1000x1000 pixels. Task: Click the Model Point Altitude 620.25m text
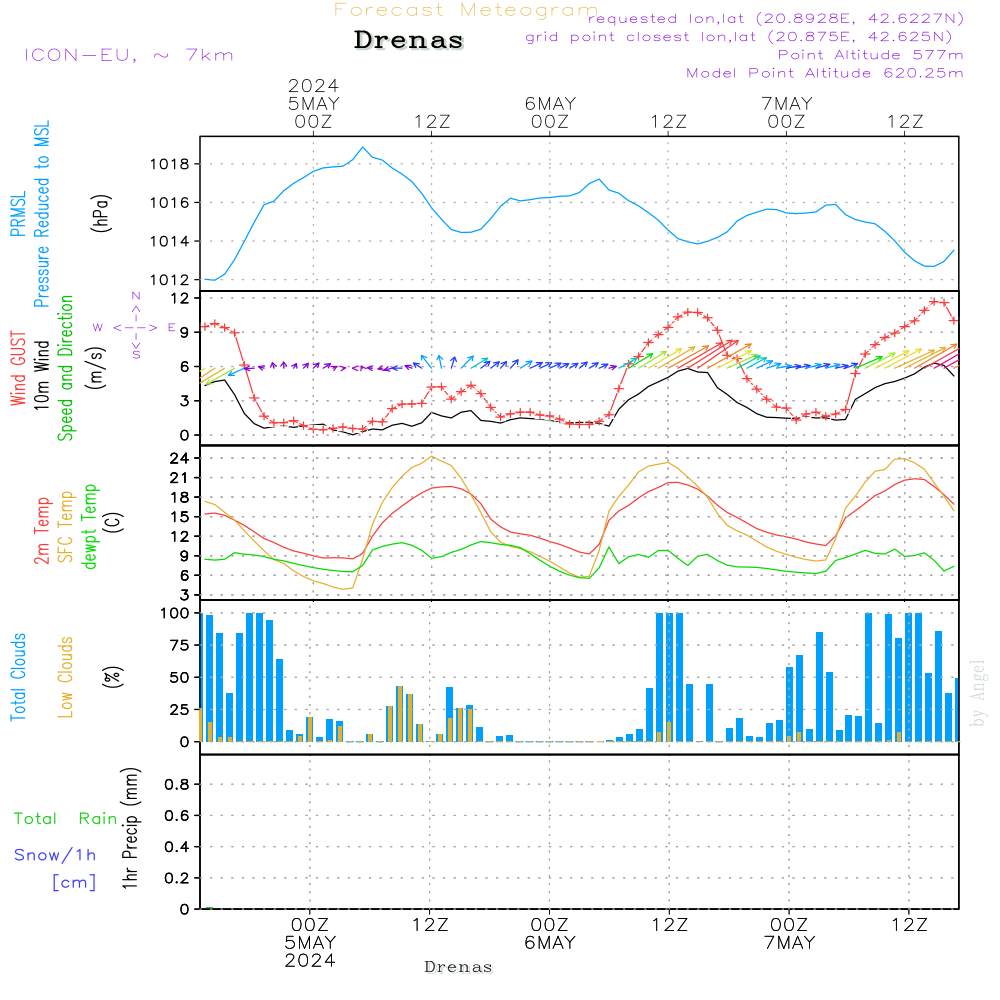tap(824, 73)
